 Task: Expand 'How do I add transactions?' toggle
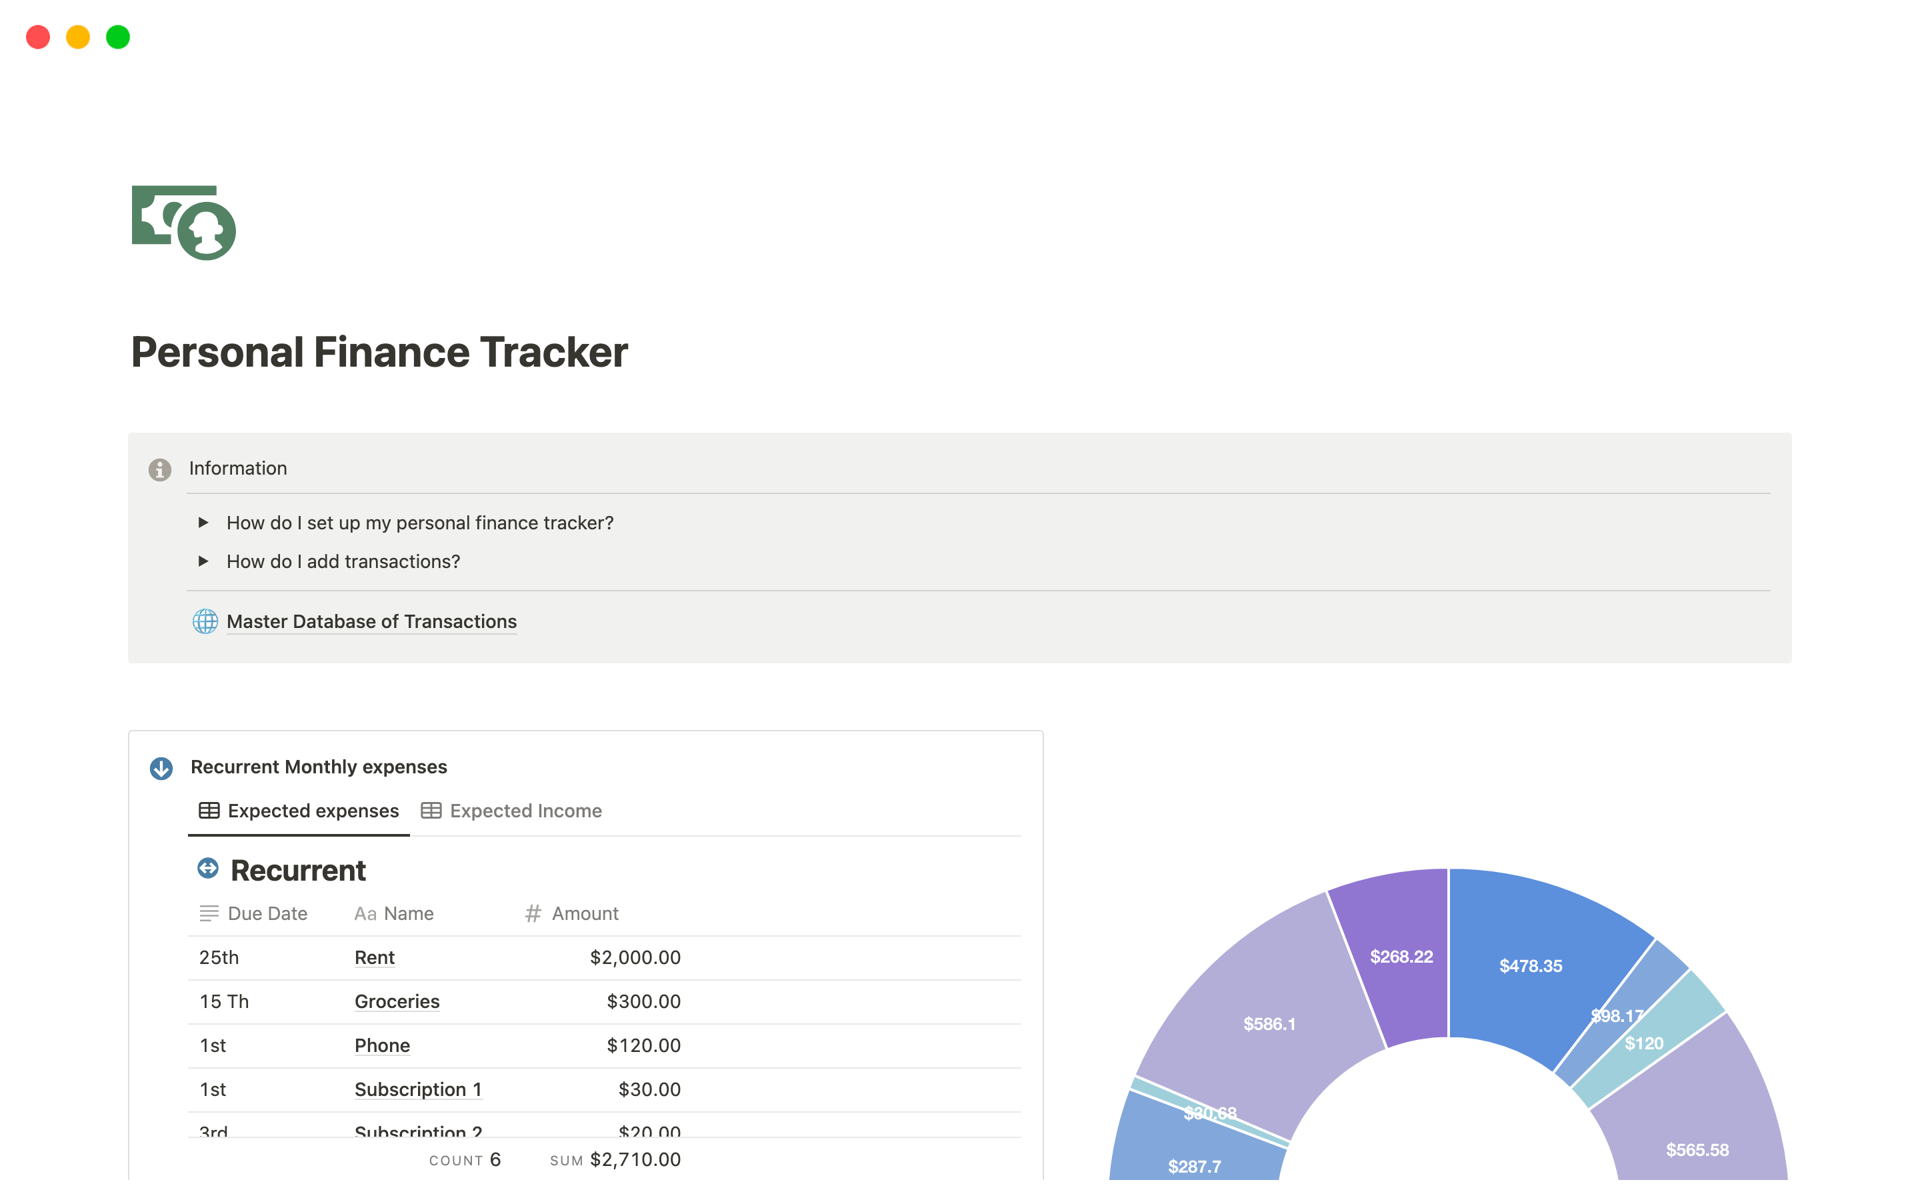point(203,561)
